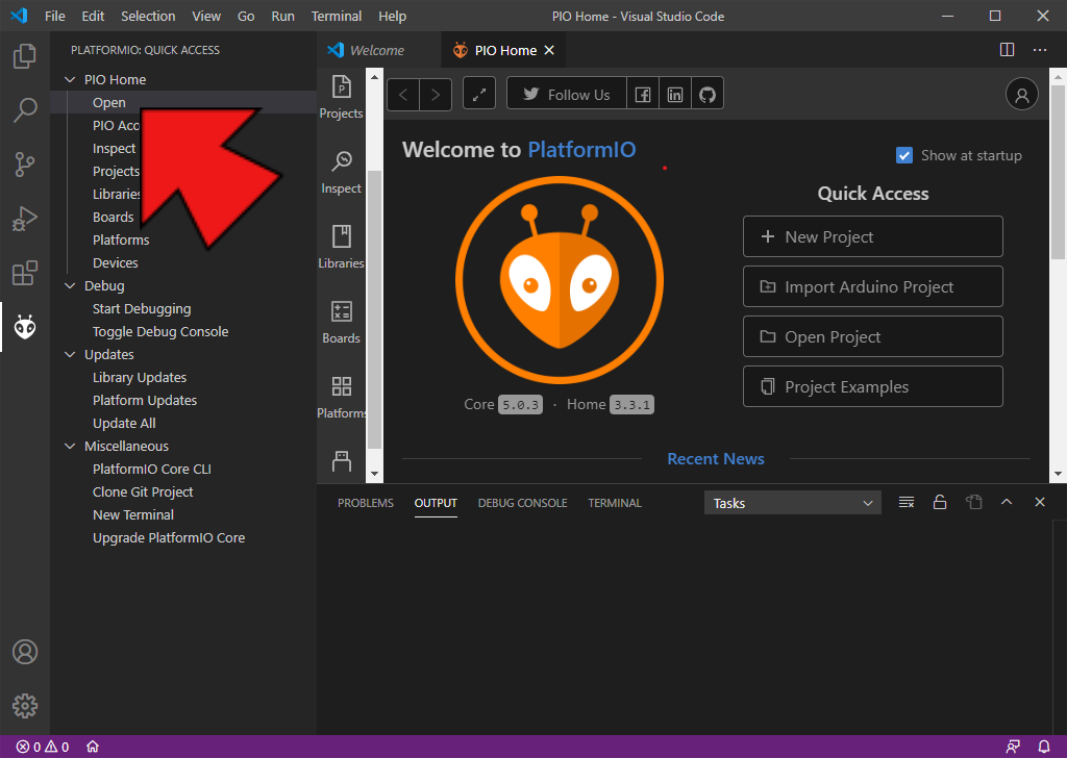Open Source Control in activity bar
This screenshot has height=758, width=1067.
tap(25, 164)
